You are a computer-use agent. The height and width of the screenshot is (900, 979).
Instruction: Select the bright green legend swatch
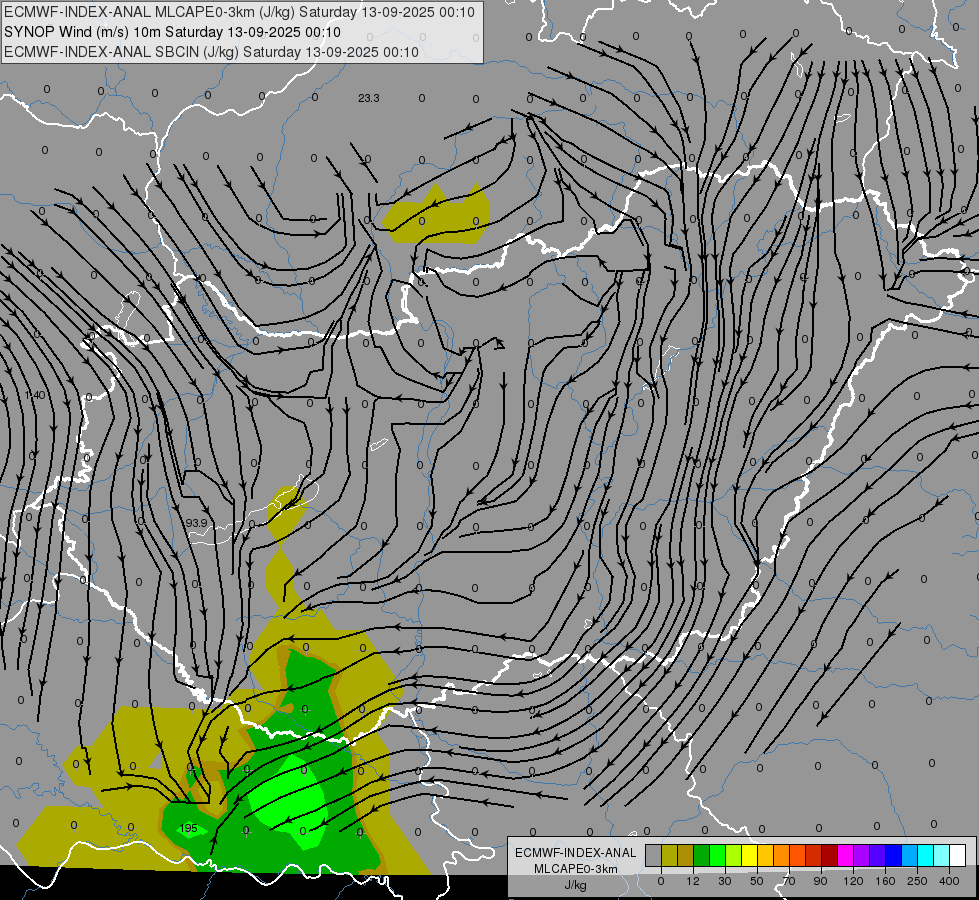717,856
